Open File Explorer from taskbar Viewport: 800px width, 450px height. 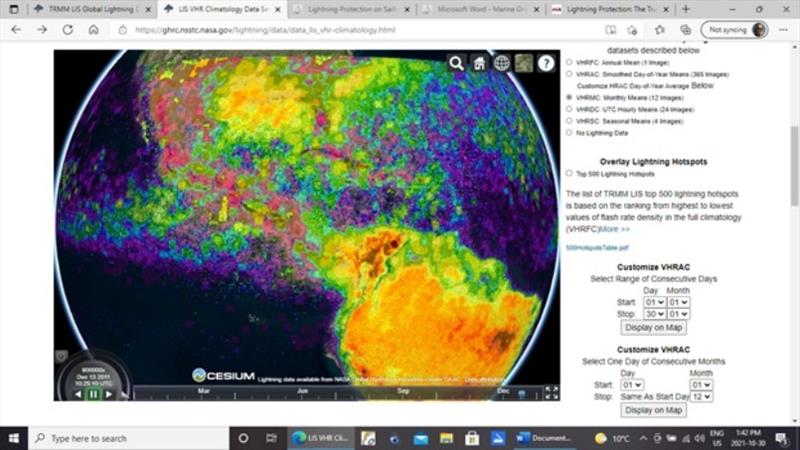[x=446, y=438]
